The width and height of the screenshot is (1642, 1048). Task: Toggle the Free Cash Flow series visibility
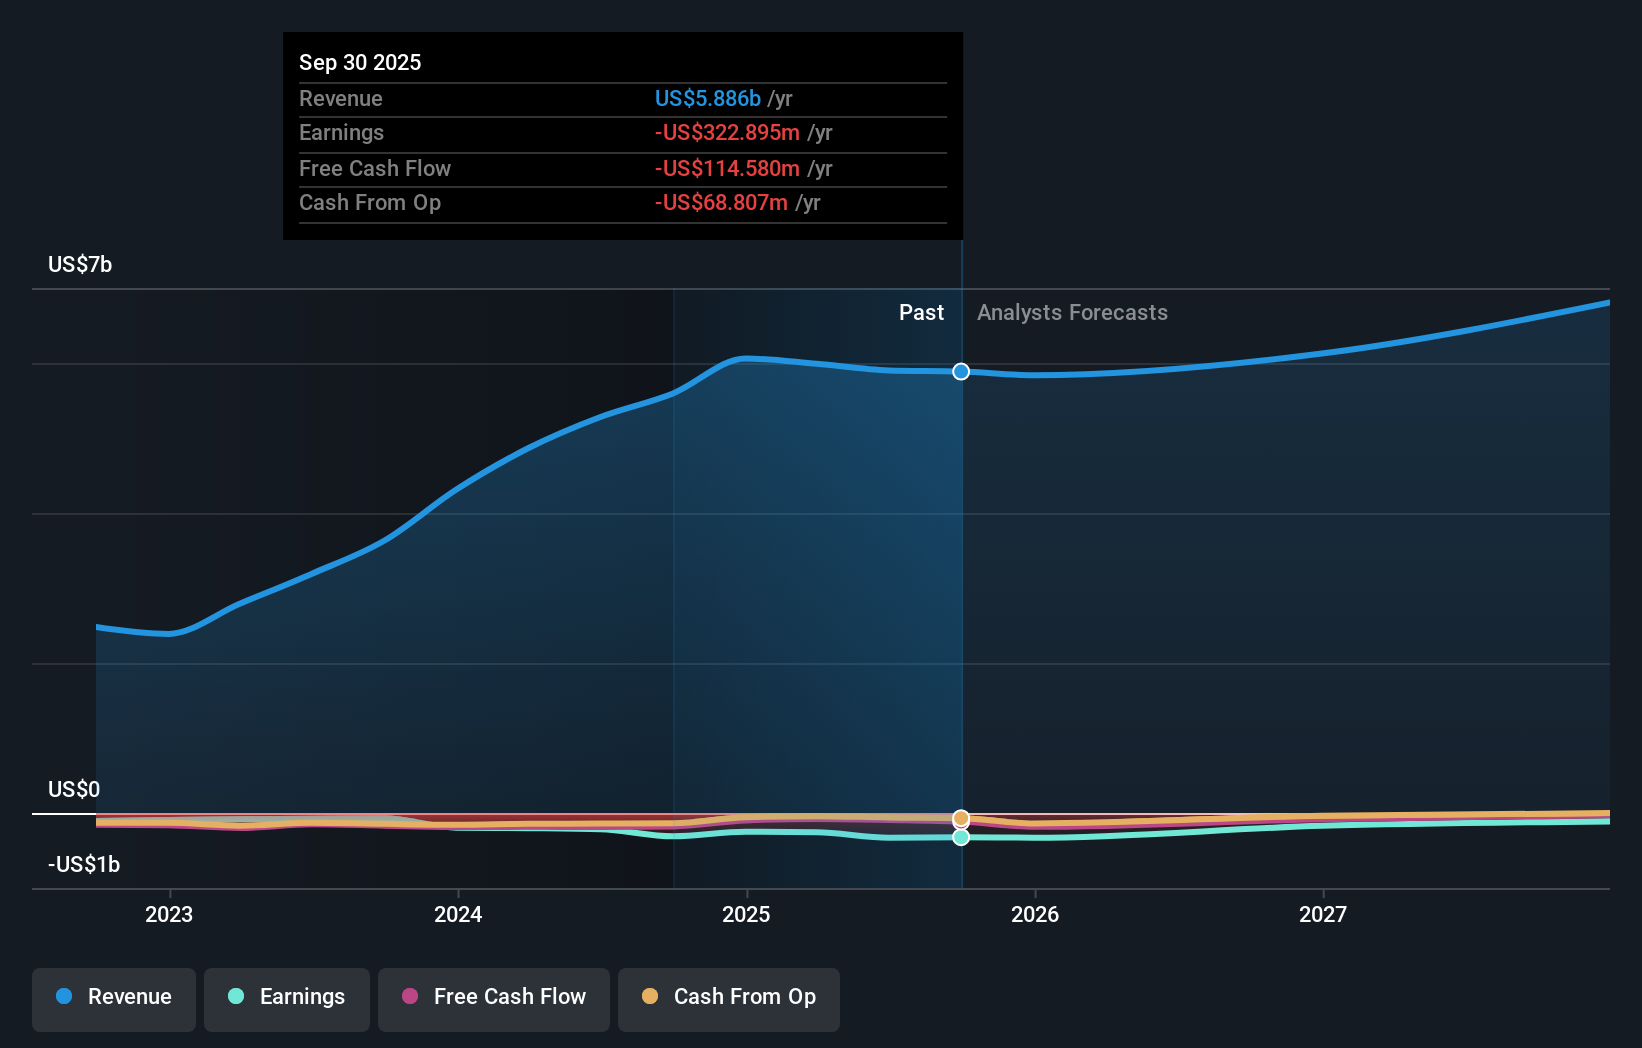point(493,997)
